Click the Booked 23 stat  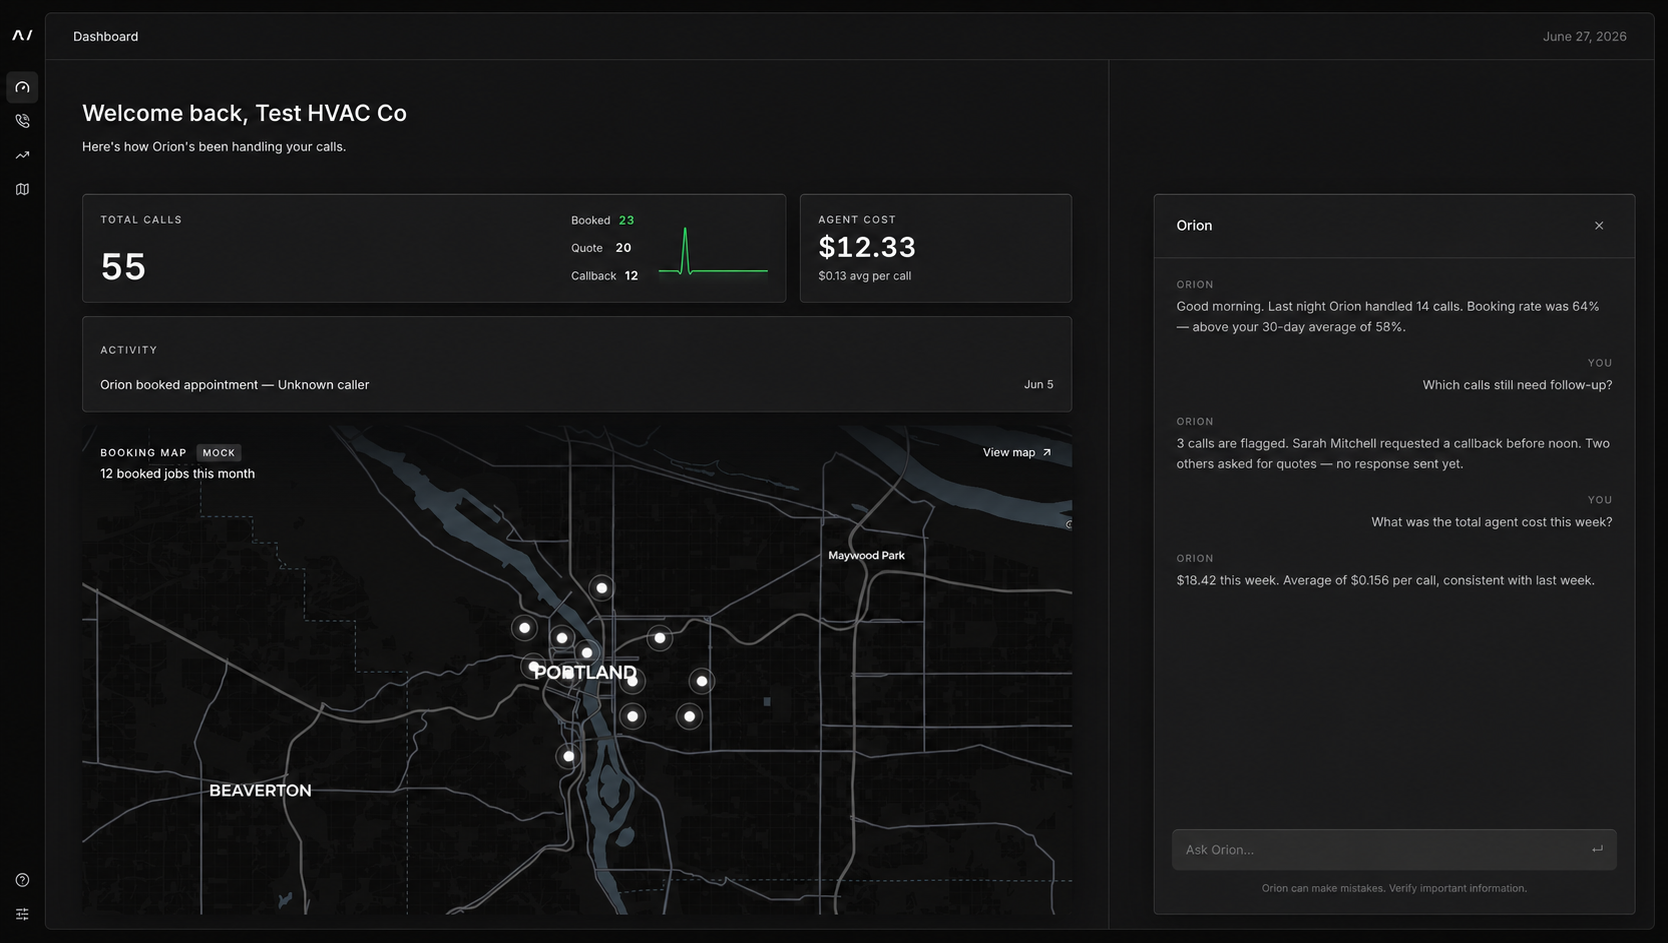pyautogui.click(x=603, y=220)
